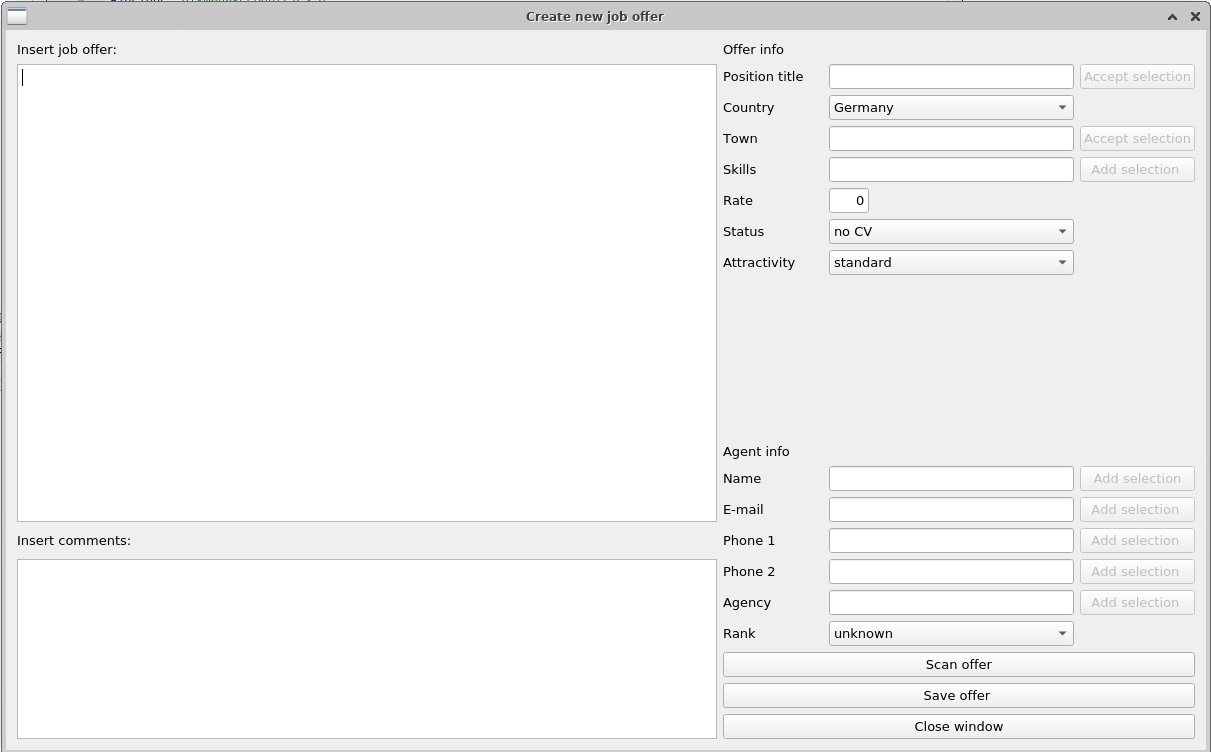The image size is (1211, 752).
Task: Expand the Status dropdown showing no CV
Action: (x=950, y=231)
